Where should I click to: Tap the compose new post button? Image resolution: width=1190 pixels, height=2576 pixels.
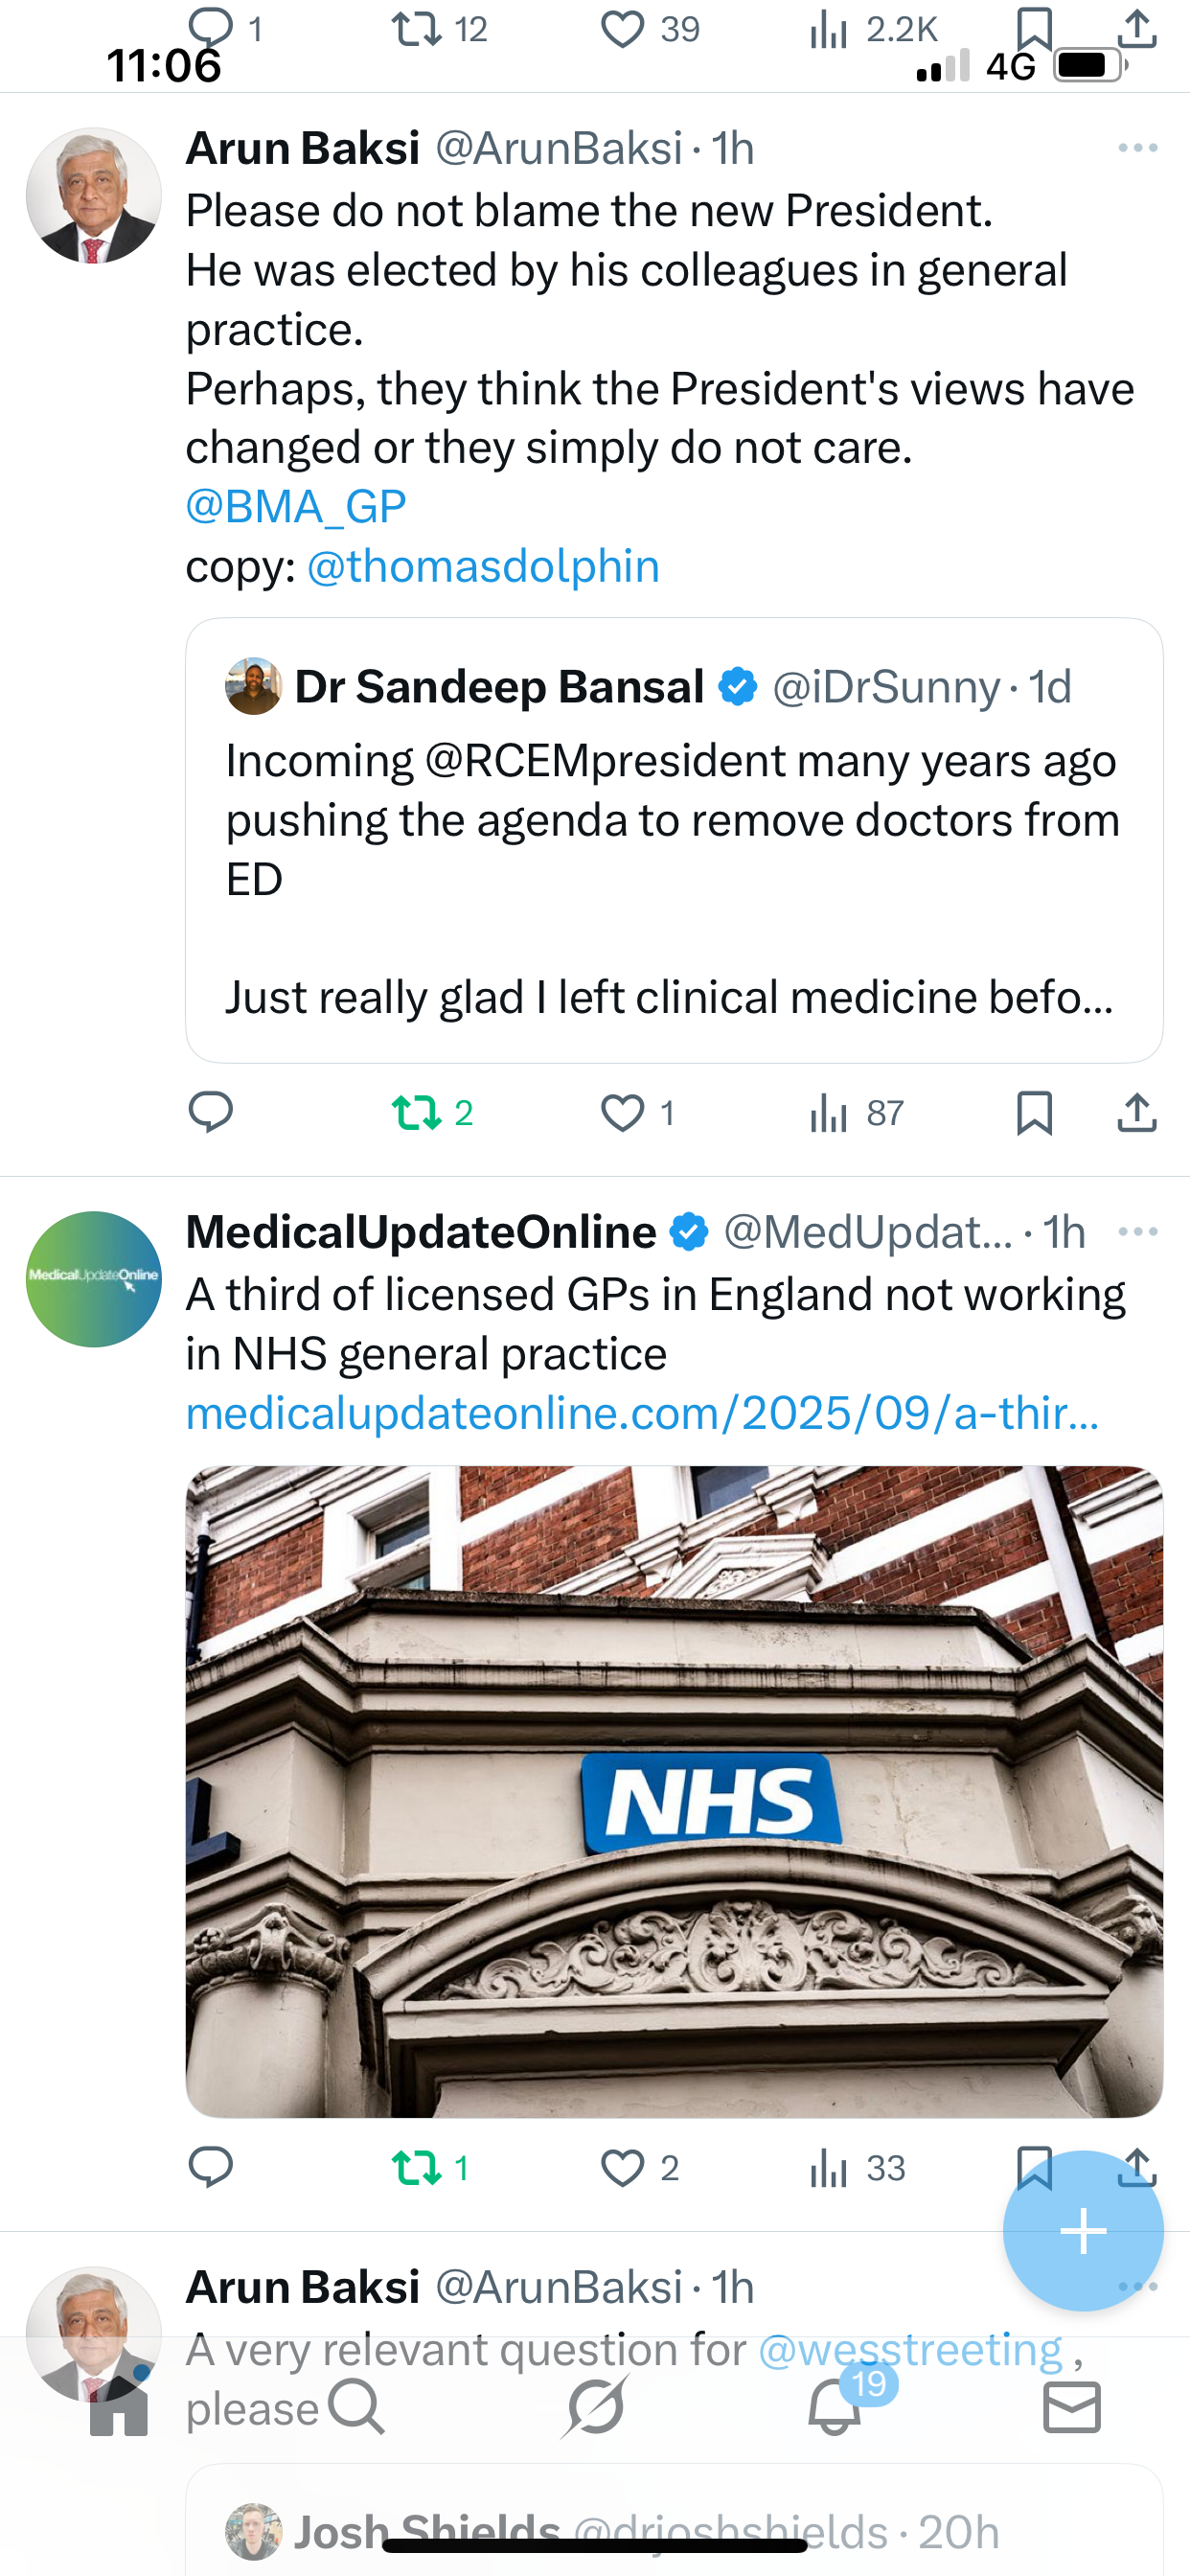point(1083,2230)
